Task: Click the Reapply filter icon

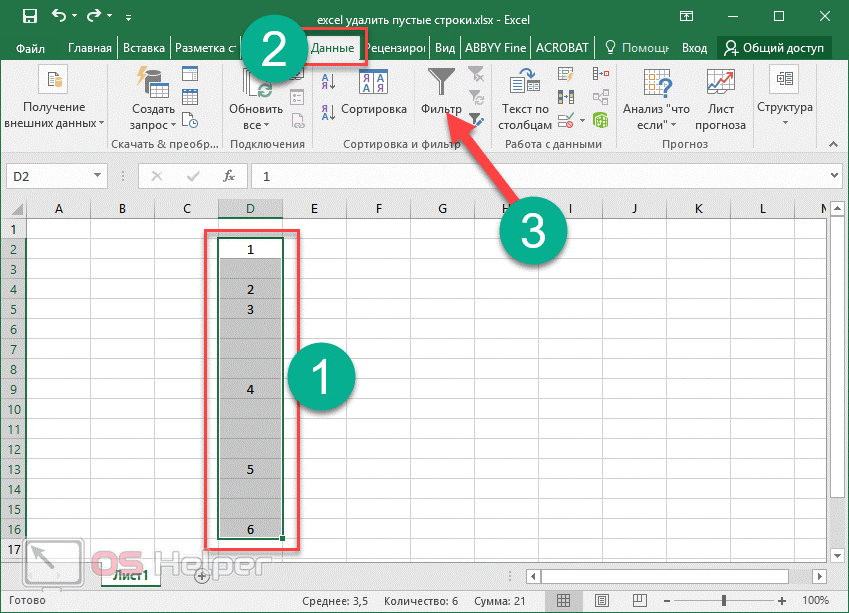Action: coord(476,97)
